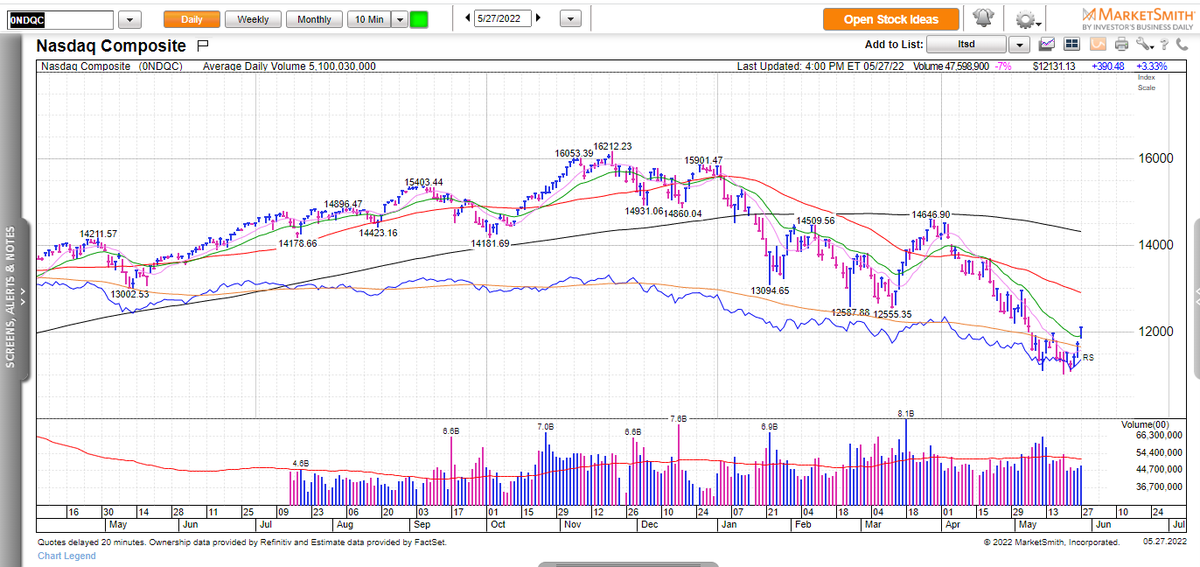The width and height of the screenshot is (1200, 567).
Task: Expand the Add to List dropdown arrow
Action: (1018, 44)
